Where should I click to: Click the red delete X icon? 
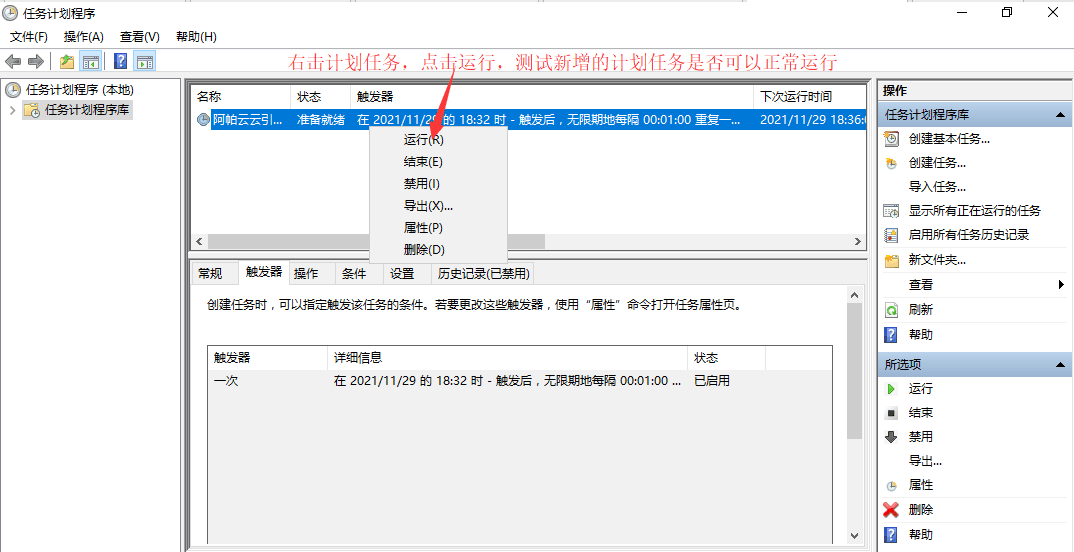[x=891, y=509]
